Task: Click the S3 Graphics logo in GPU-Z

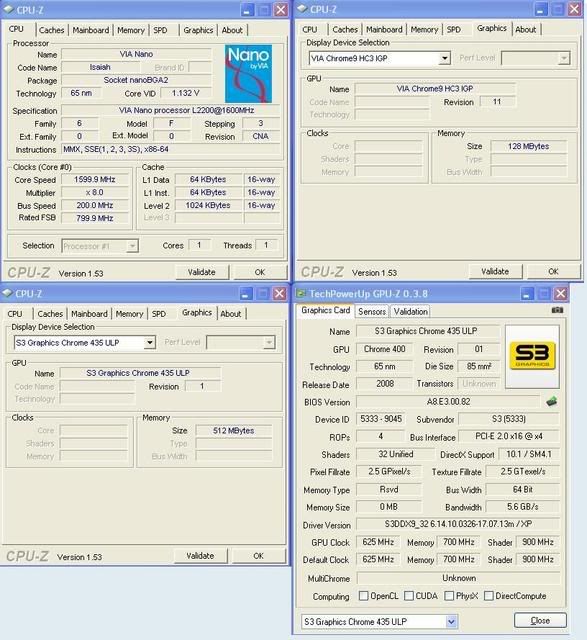Action: click(532, 356)
